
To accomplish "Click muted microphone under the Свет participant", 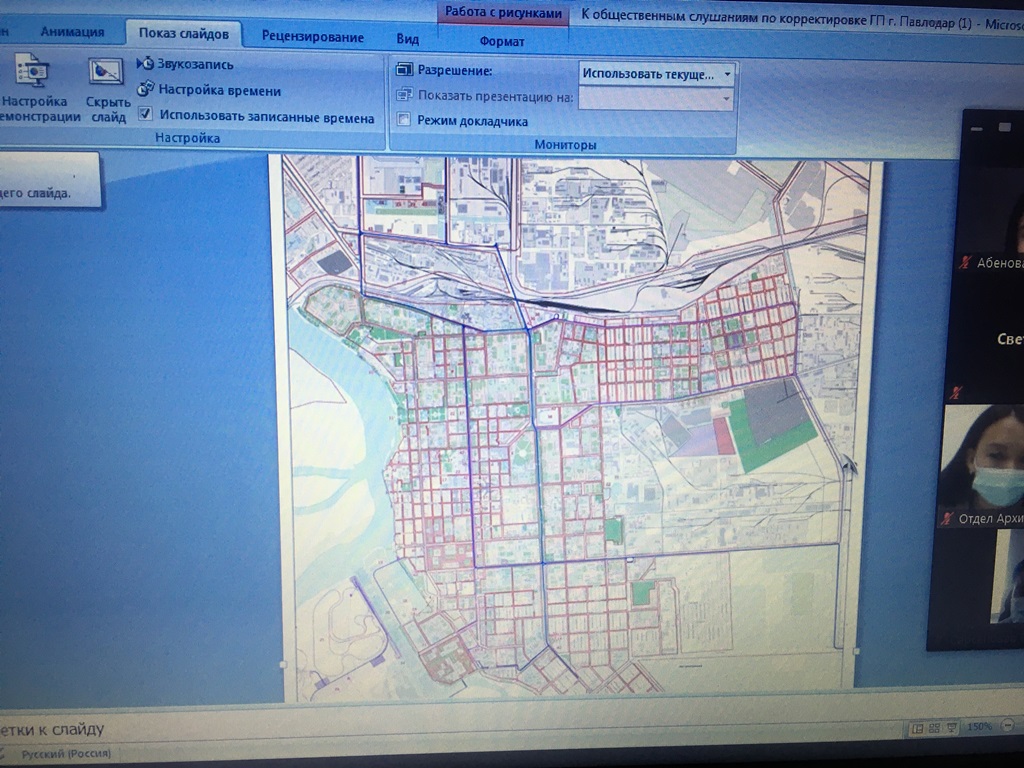I will click(956, 392).
